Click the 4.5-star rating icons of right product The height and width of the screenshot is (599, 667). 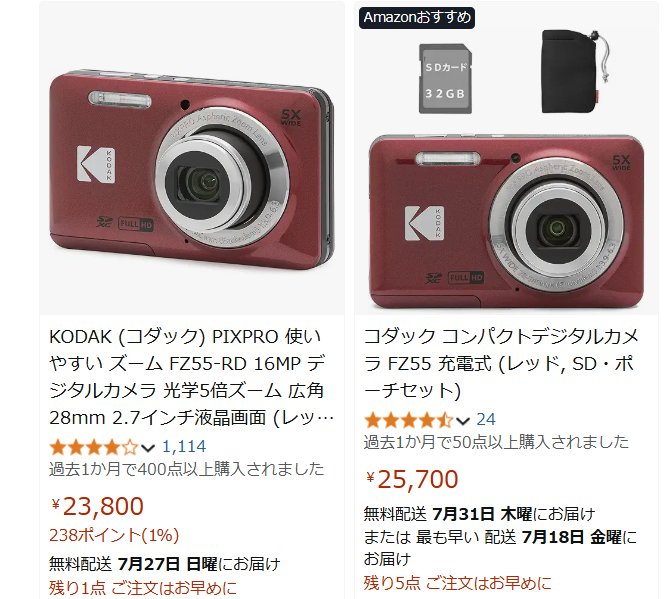click(408, 420)
